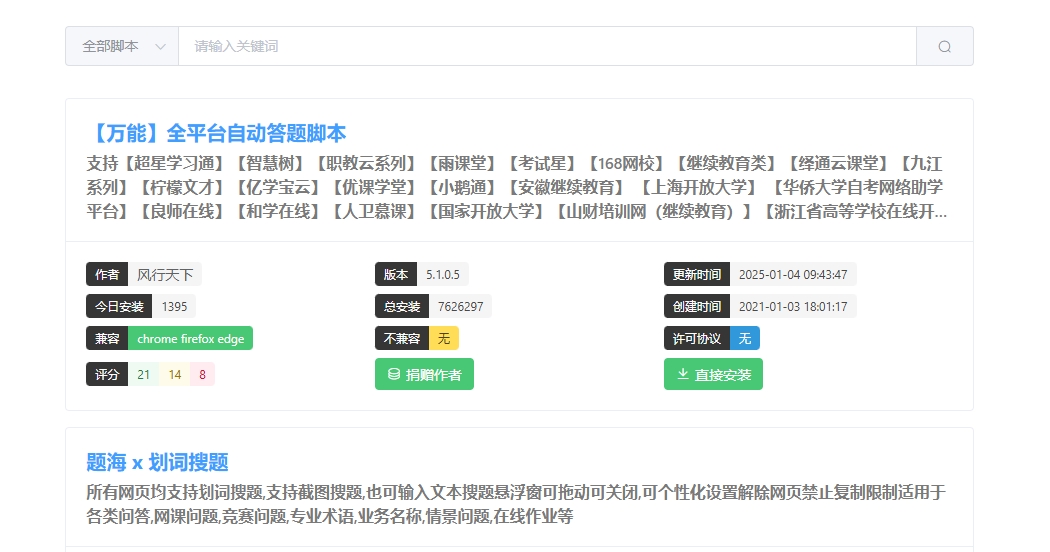
Task: Click the 评分 label badge
Action: click(107, 374)
